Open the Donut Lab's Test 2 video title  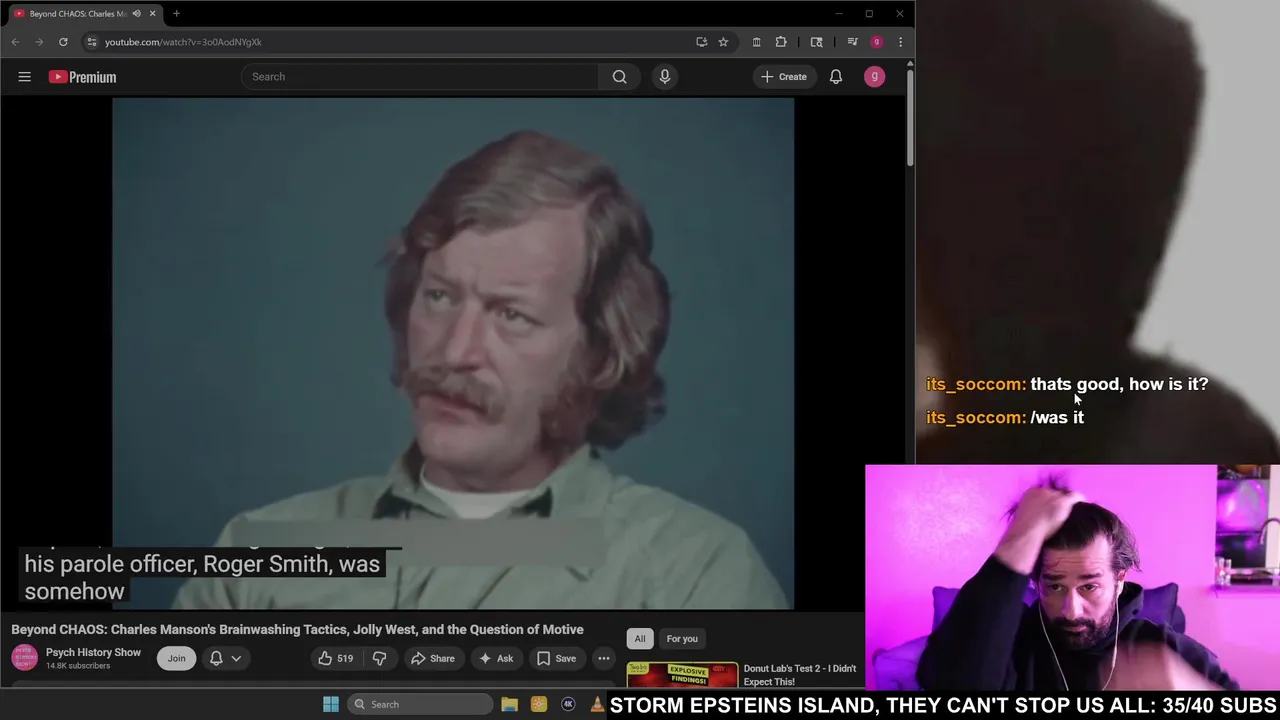[800, 675]
